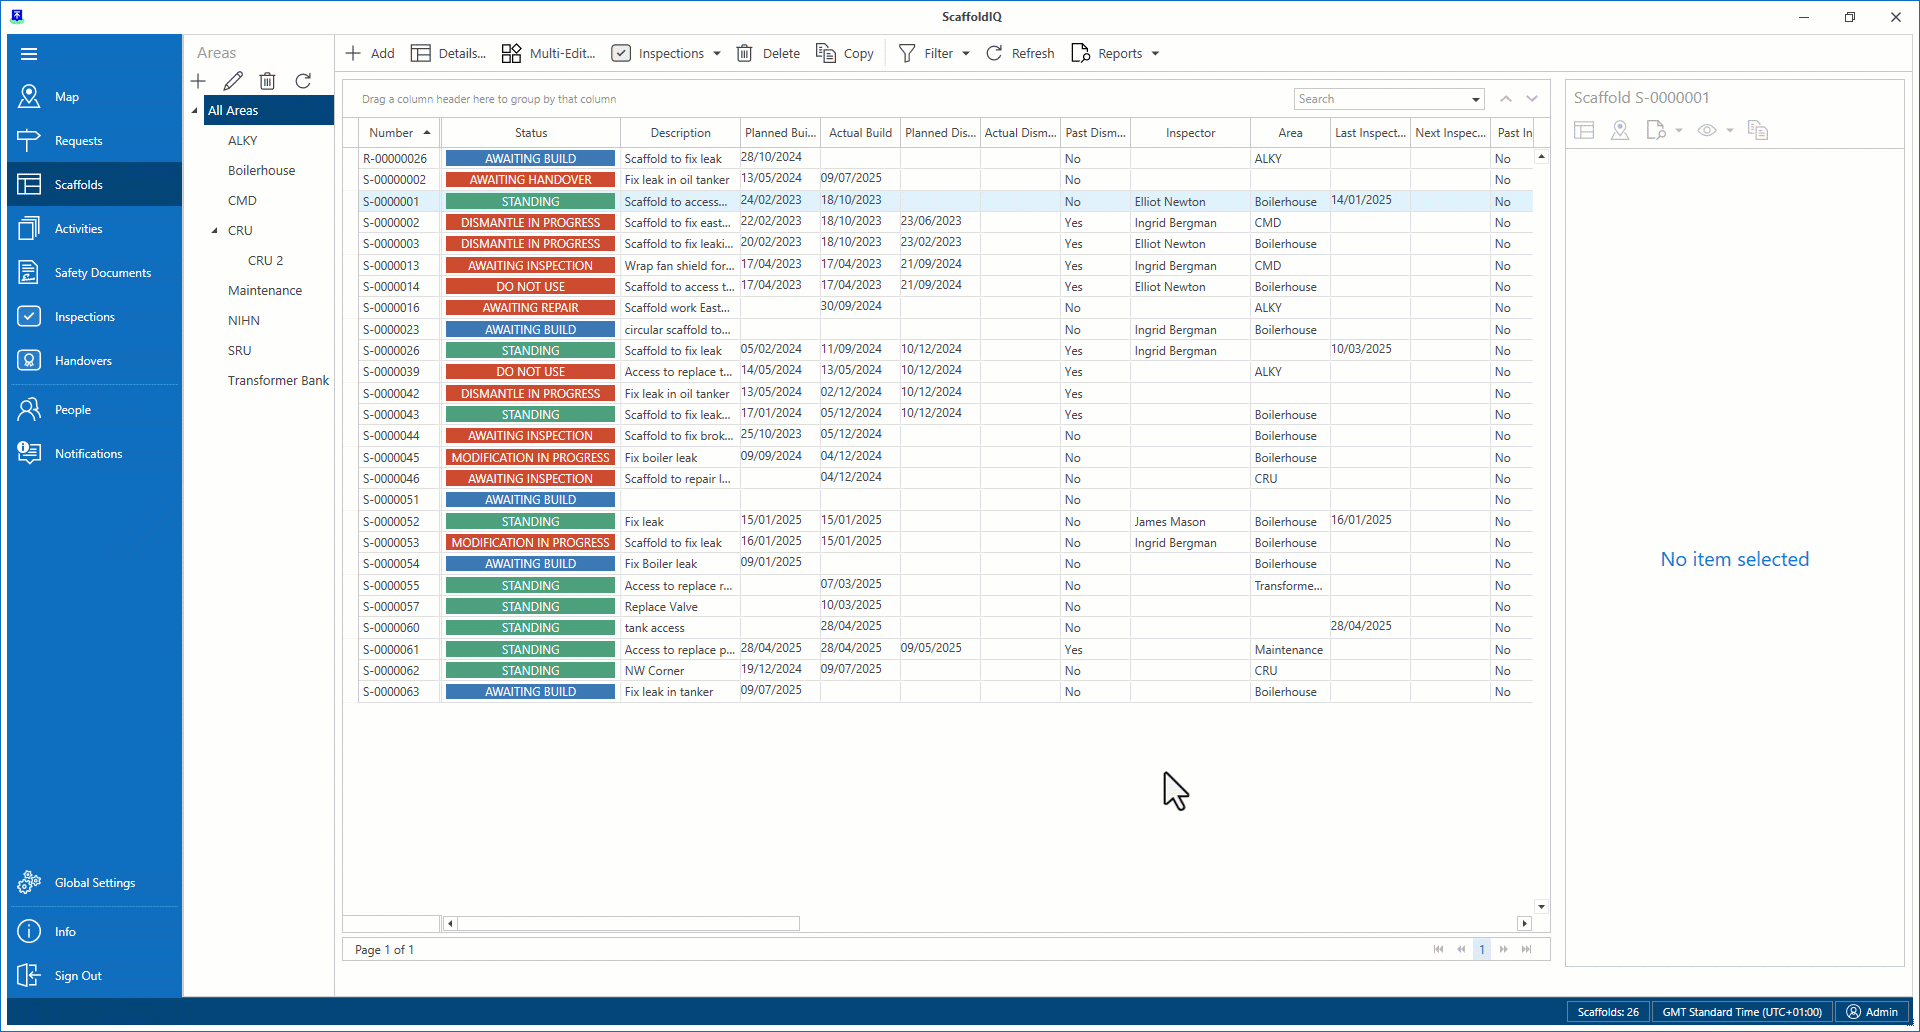This screenshot has height=1032, width=1920.
Task: Delete area using trash icon in Areas panel
Action: (x=267, y=81)
